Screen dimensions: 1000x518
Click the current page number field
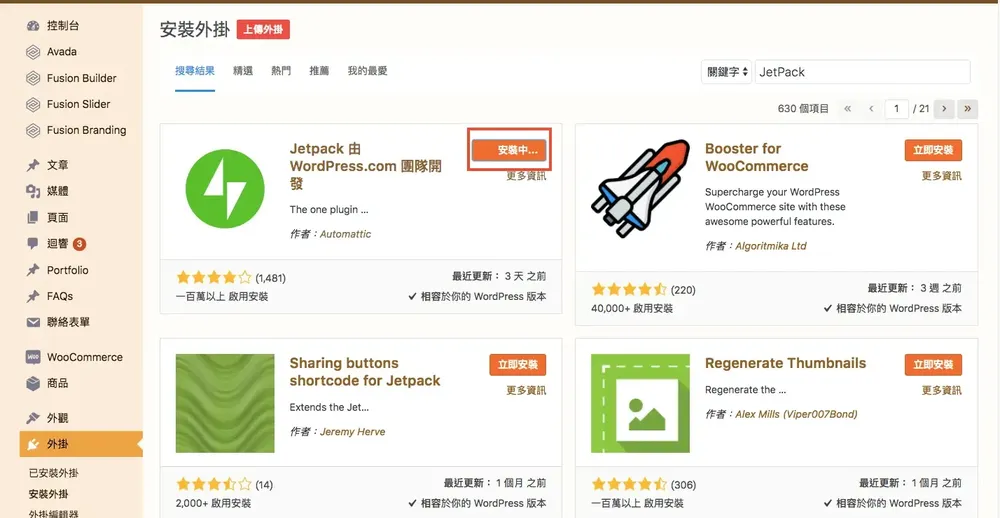coord(897,109)
